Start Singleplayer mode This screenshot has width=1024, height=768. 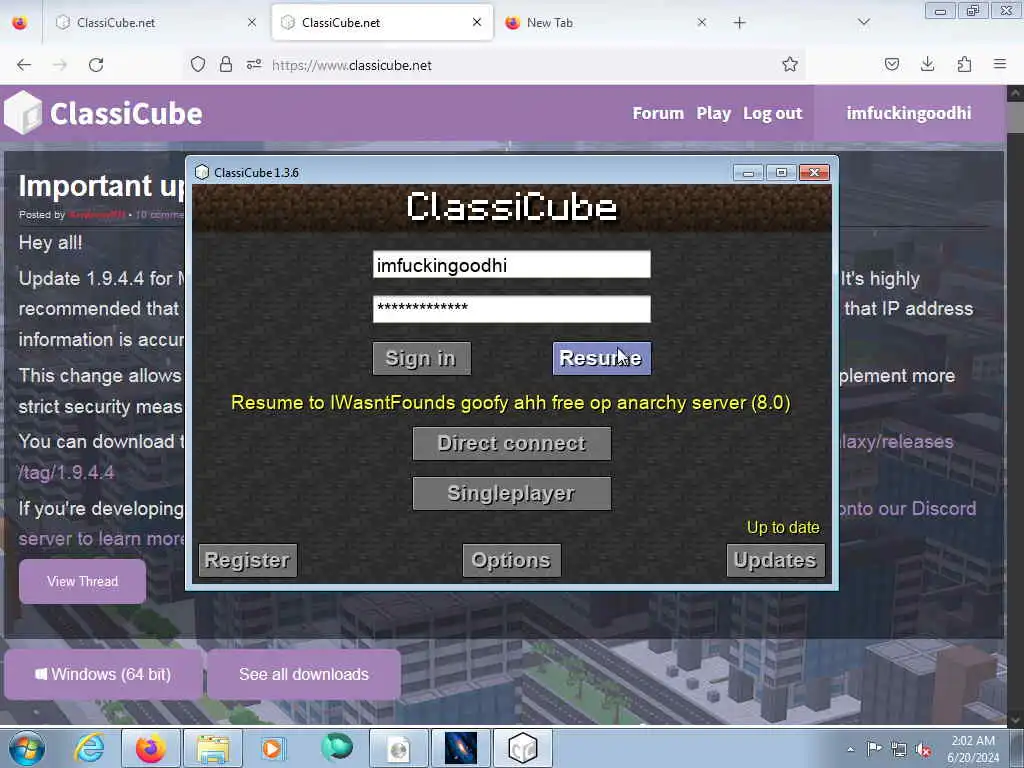click(511, 493)
